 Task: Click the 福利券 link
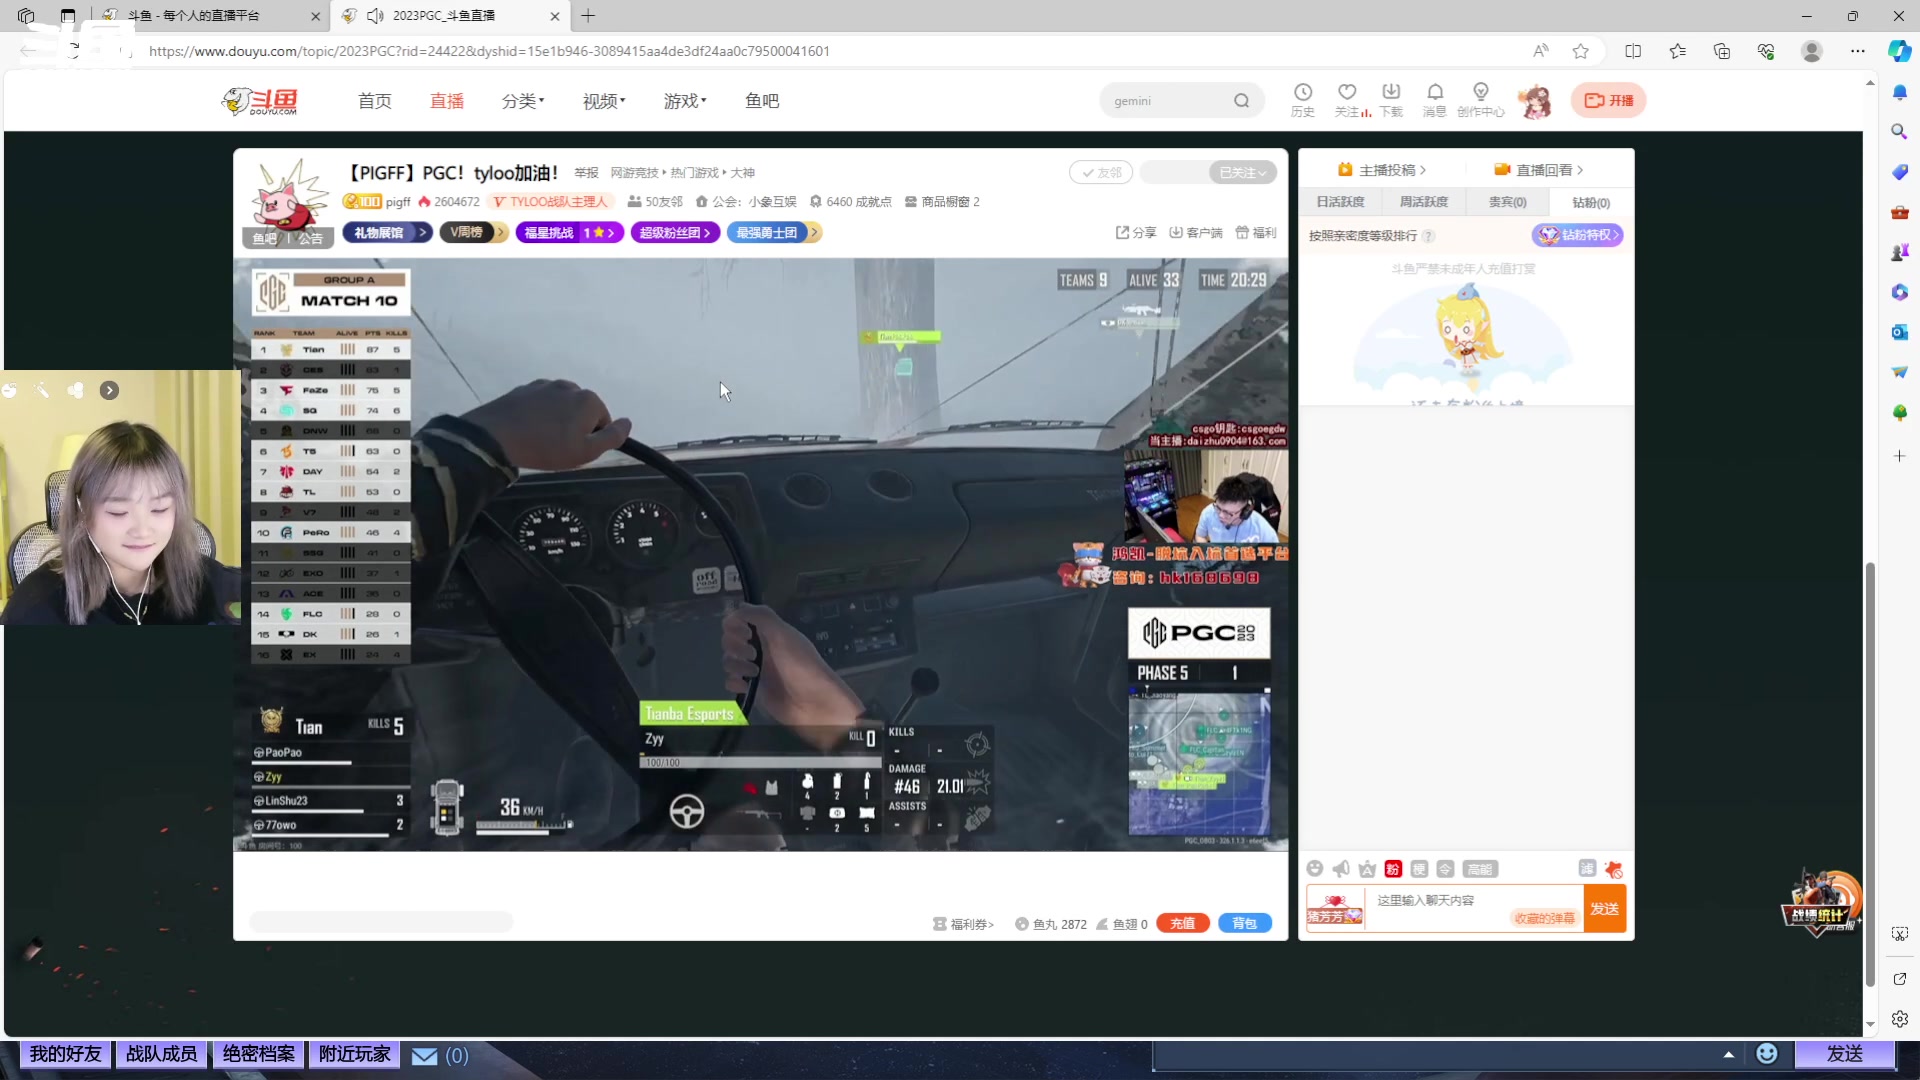point(963,925)
